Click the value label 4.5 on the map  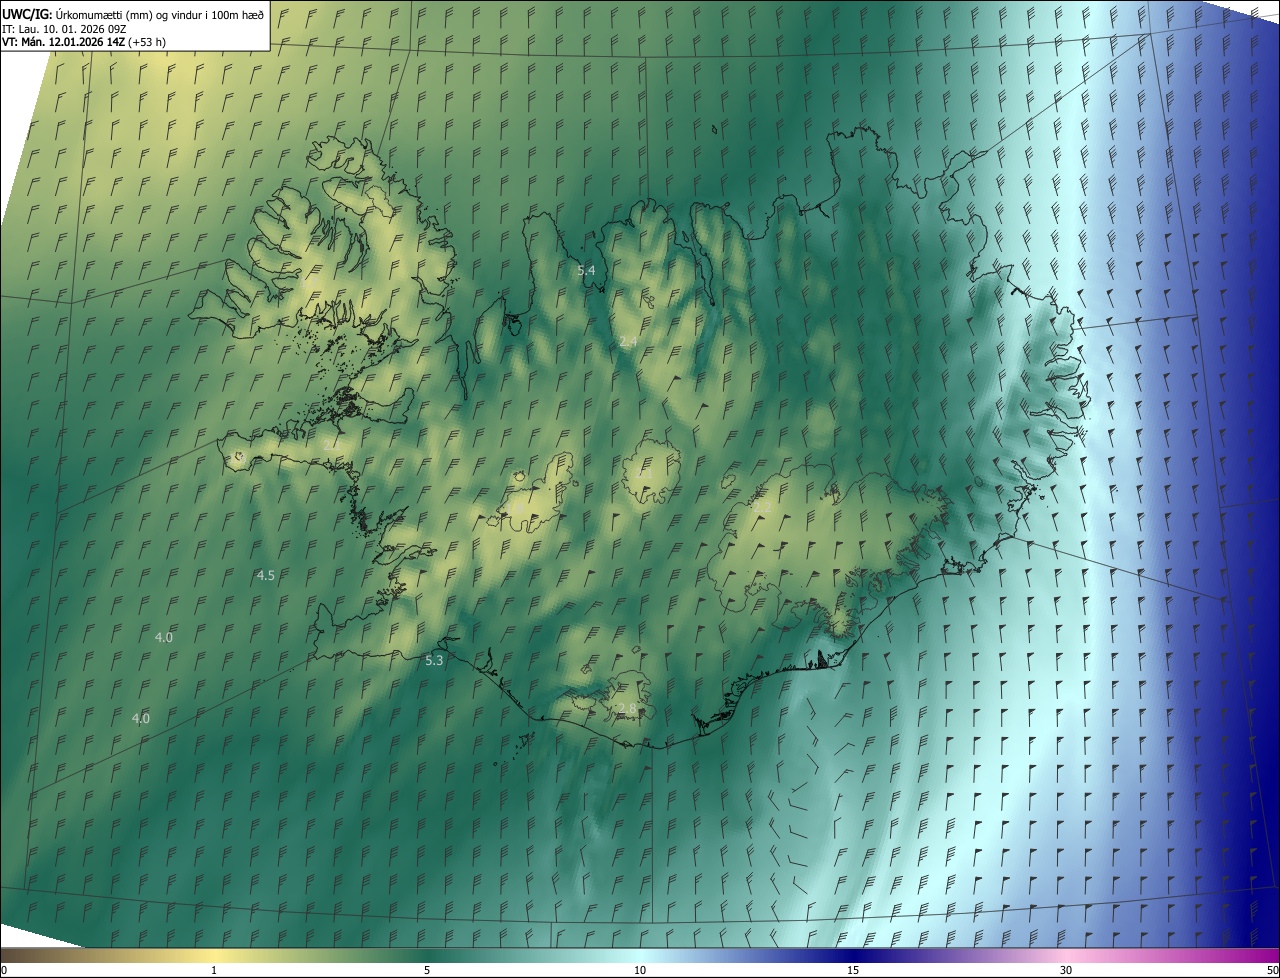[x=266, y=575]
